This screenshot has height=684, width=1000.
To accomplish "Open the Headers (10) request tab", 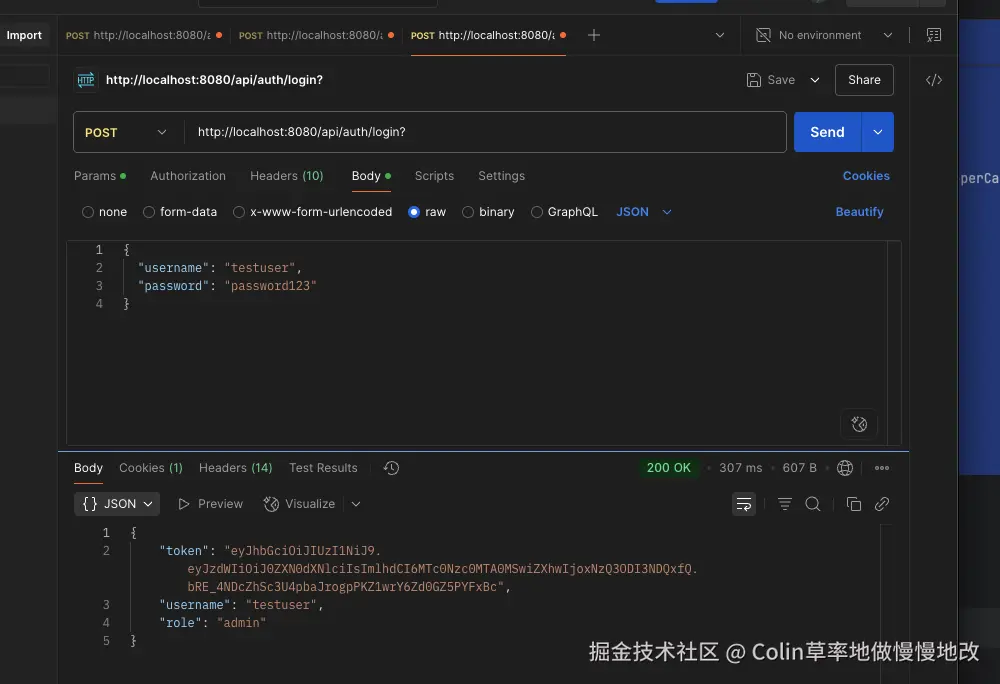I will [286, 176].
